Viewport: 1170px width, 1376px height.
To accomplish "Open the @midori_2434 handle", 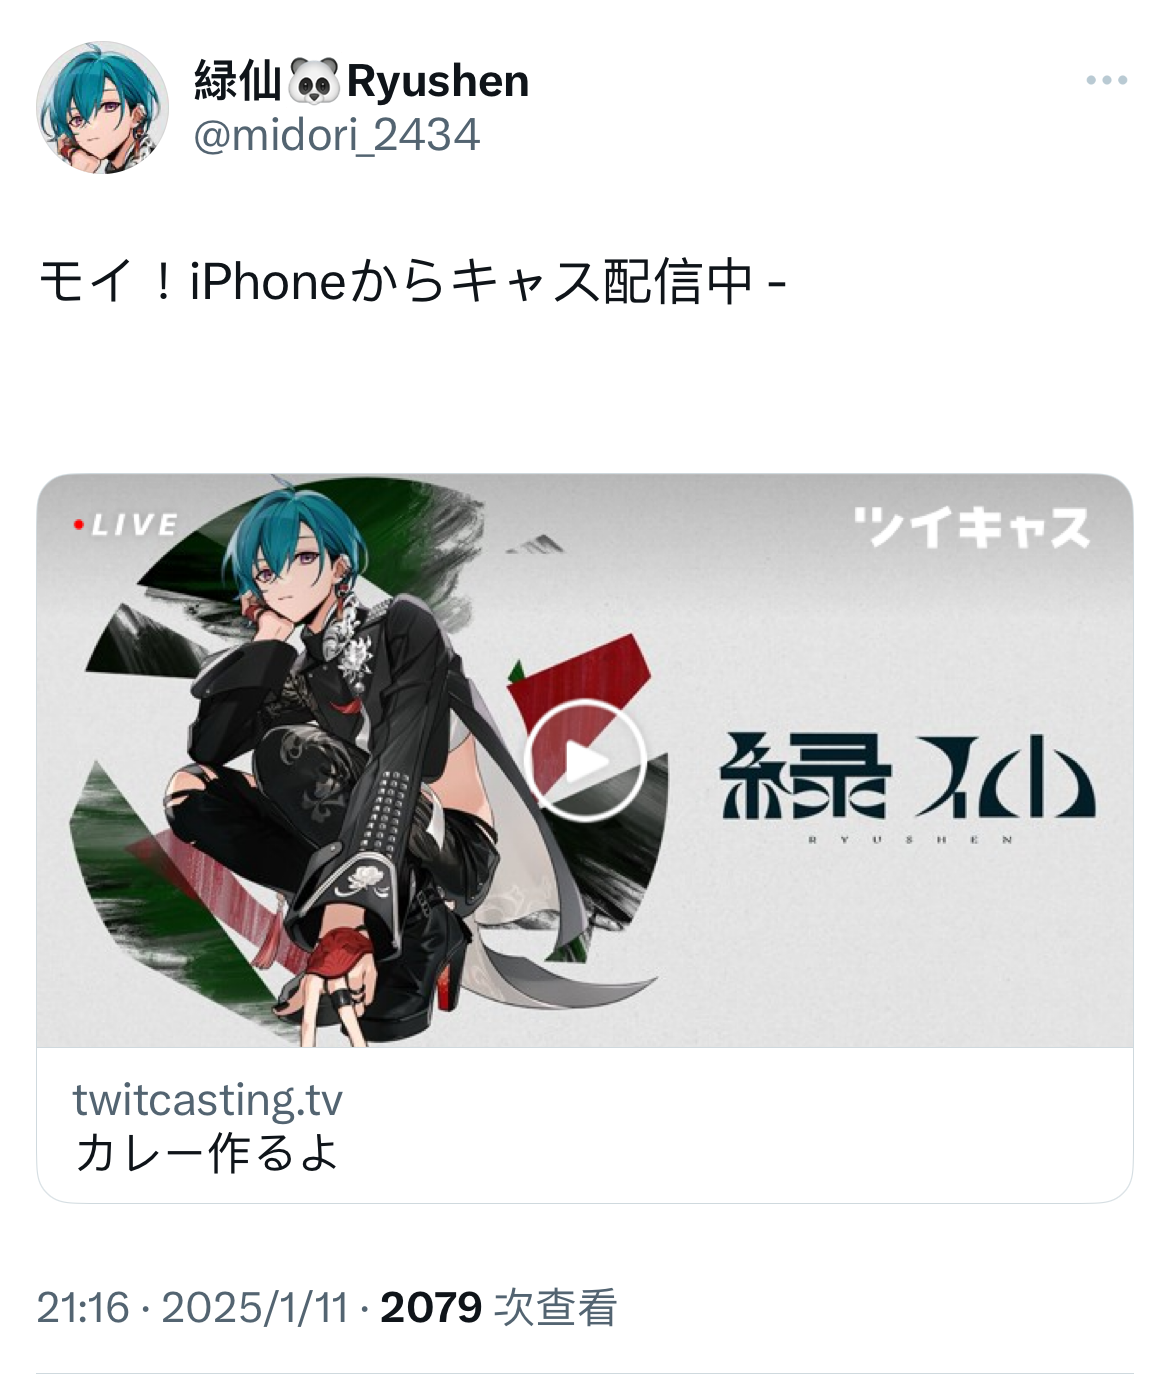I will coord(336,135).
